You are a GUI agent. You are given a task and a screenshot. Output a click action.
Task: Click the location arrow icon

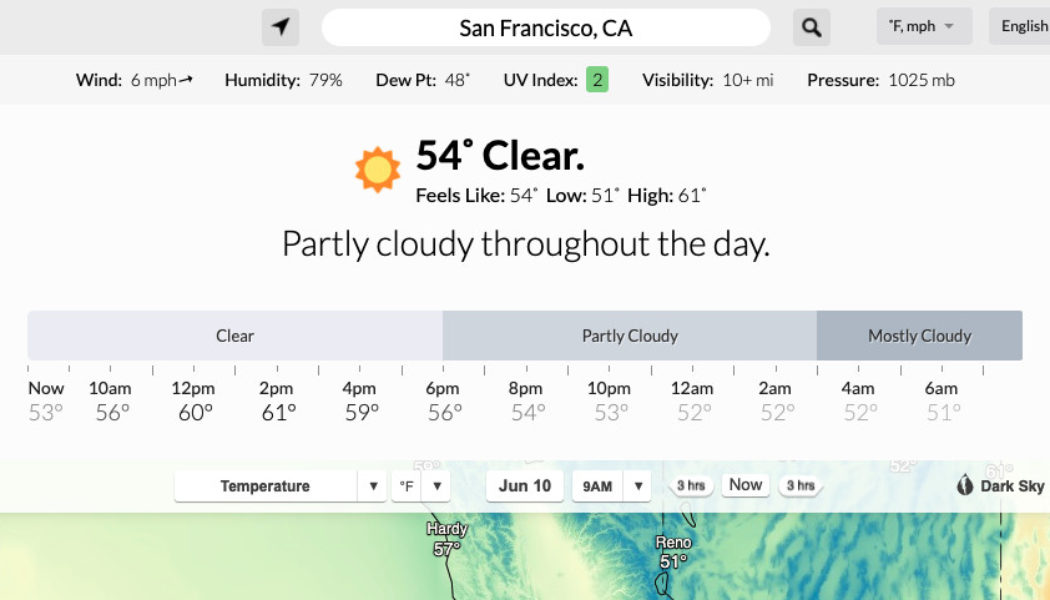pyautogui.click(x=281, y=27)
